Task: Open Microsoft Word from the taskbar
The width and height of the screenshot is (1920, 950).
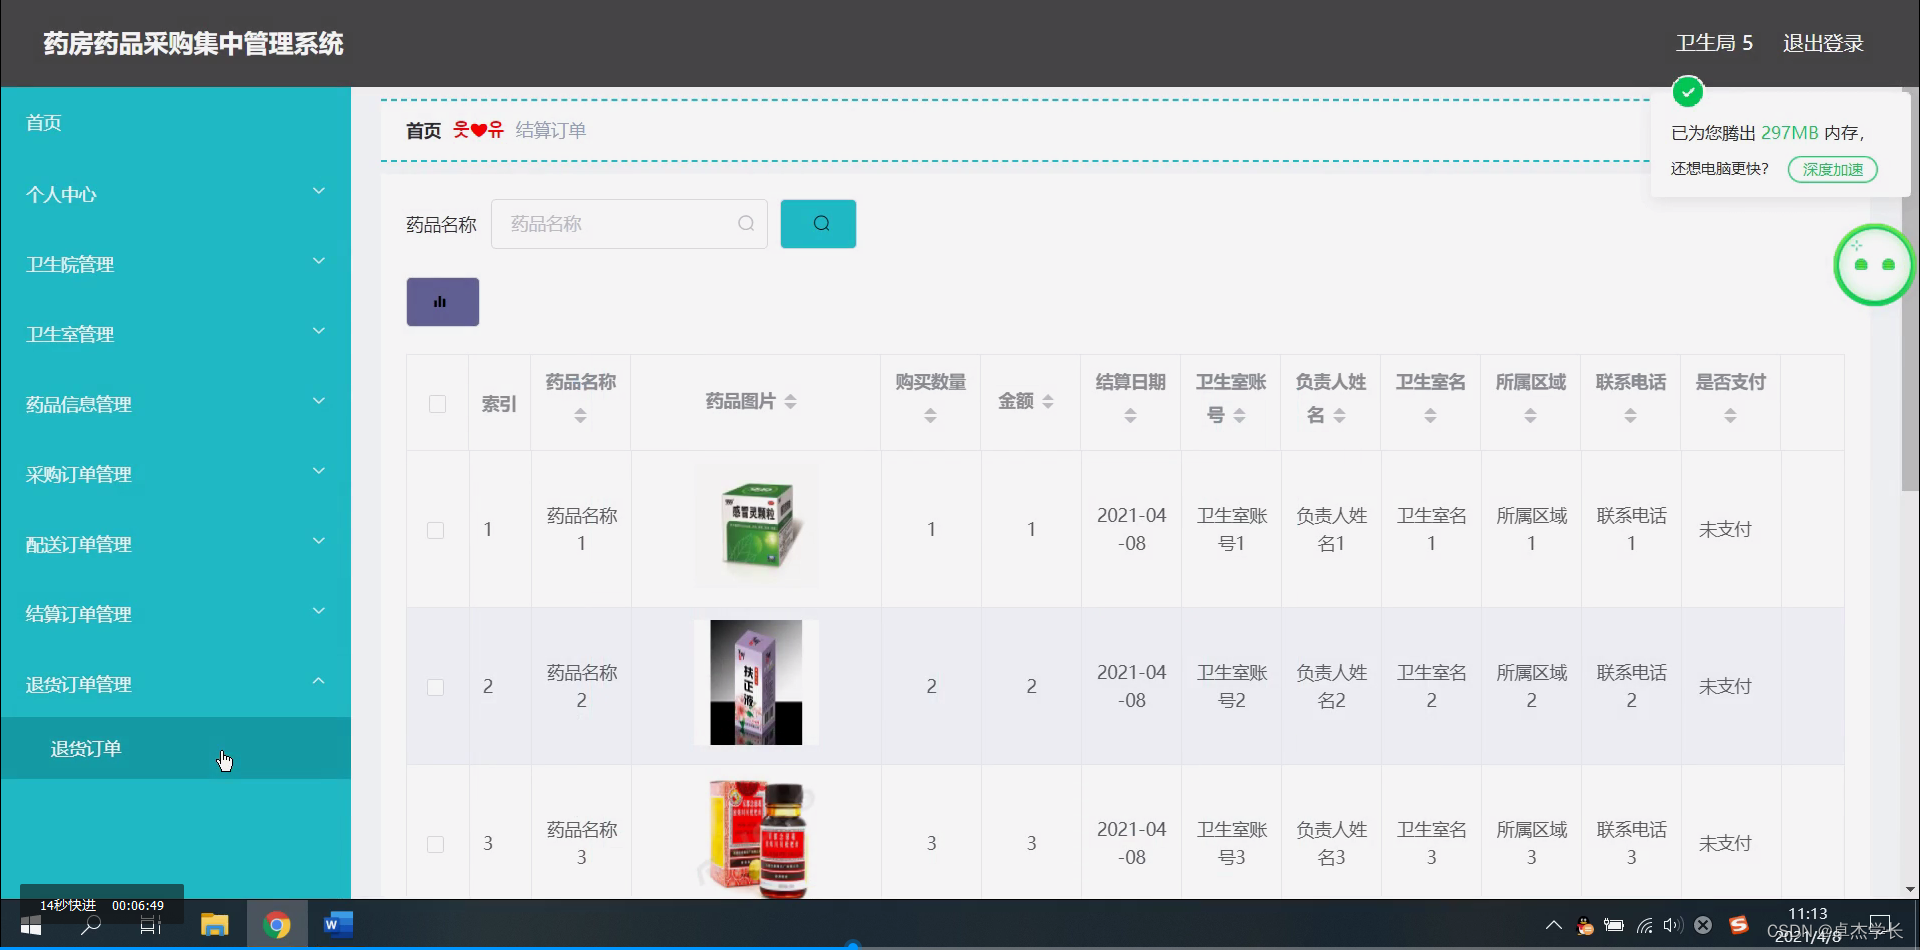Action: pyautogui.click(x=337, y=924)
